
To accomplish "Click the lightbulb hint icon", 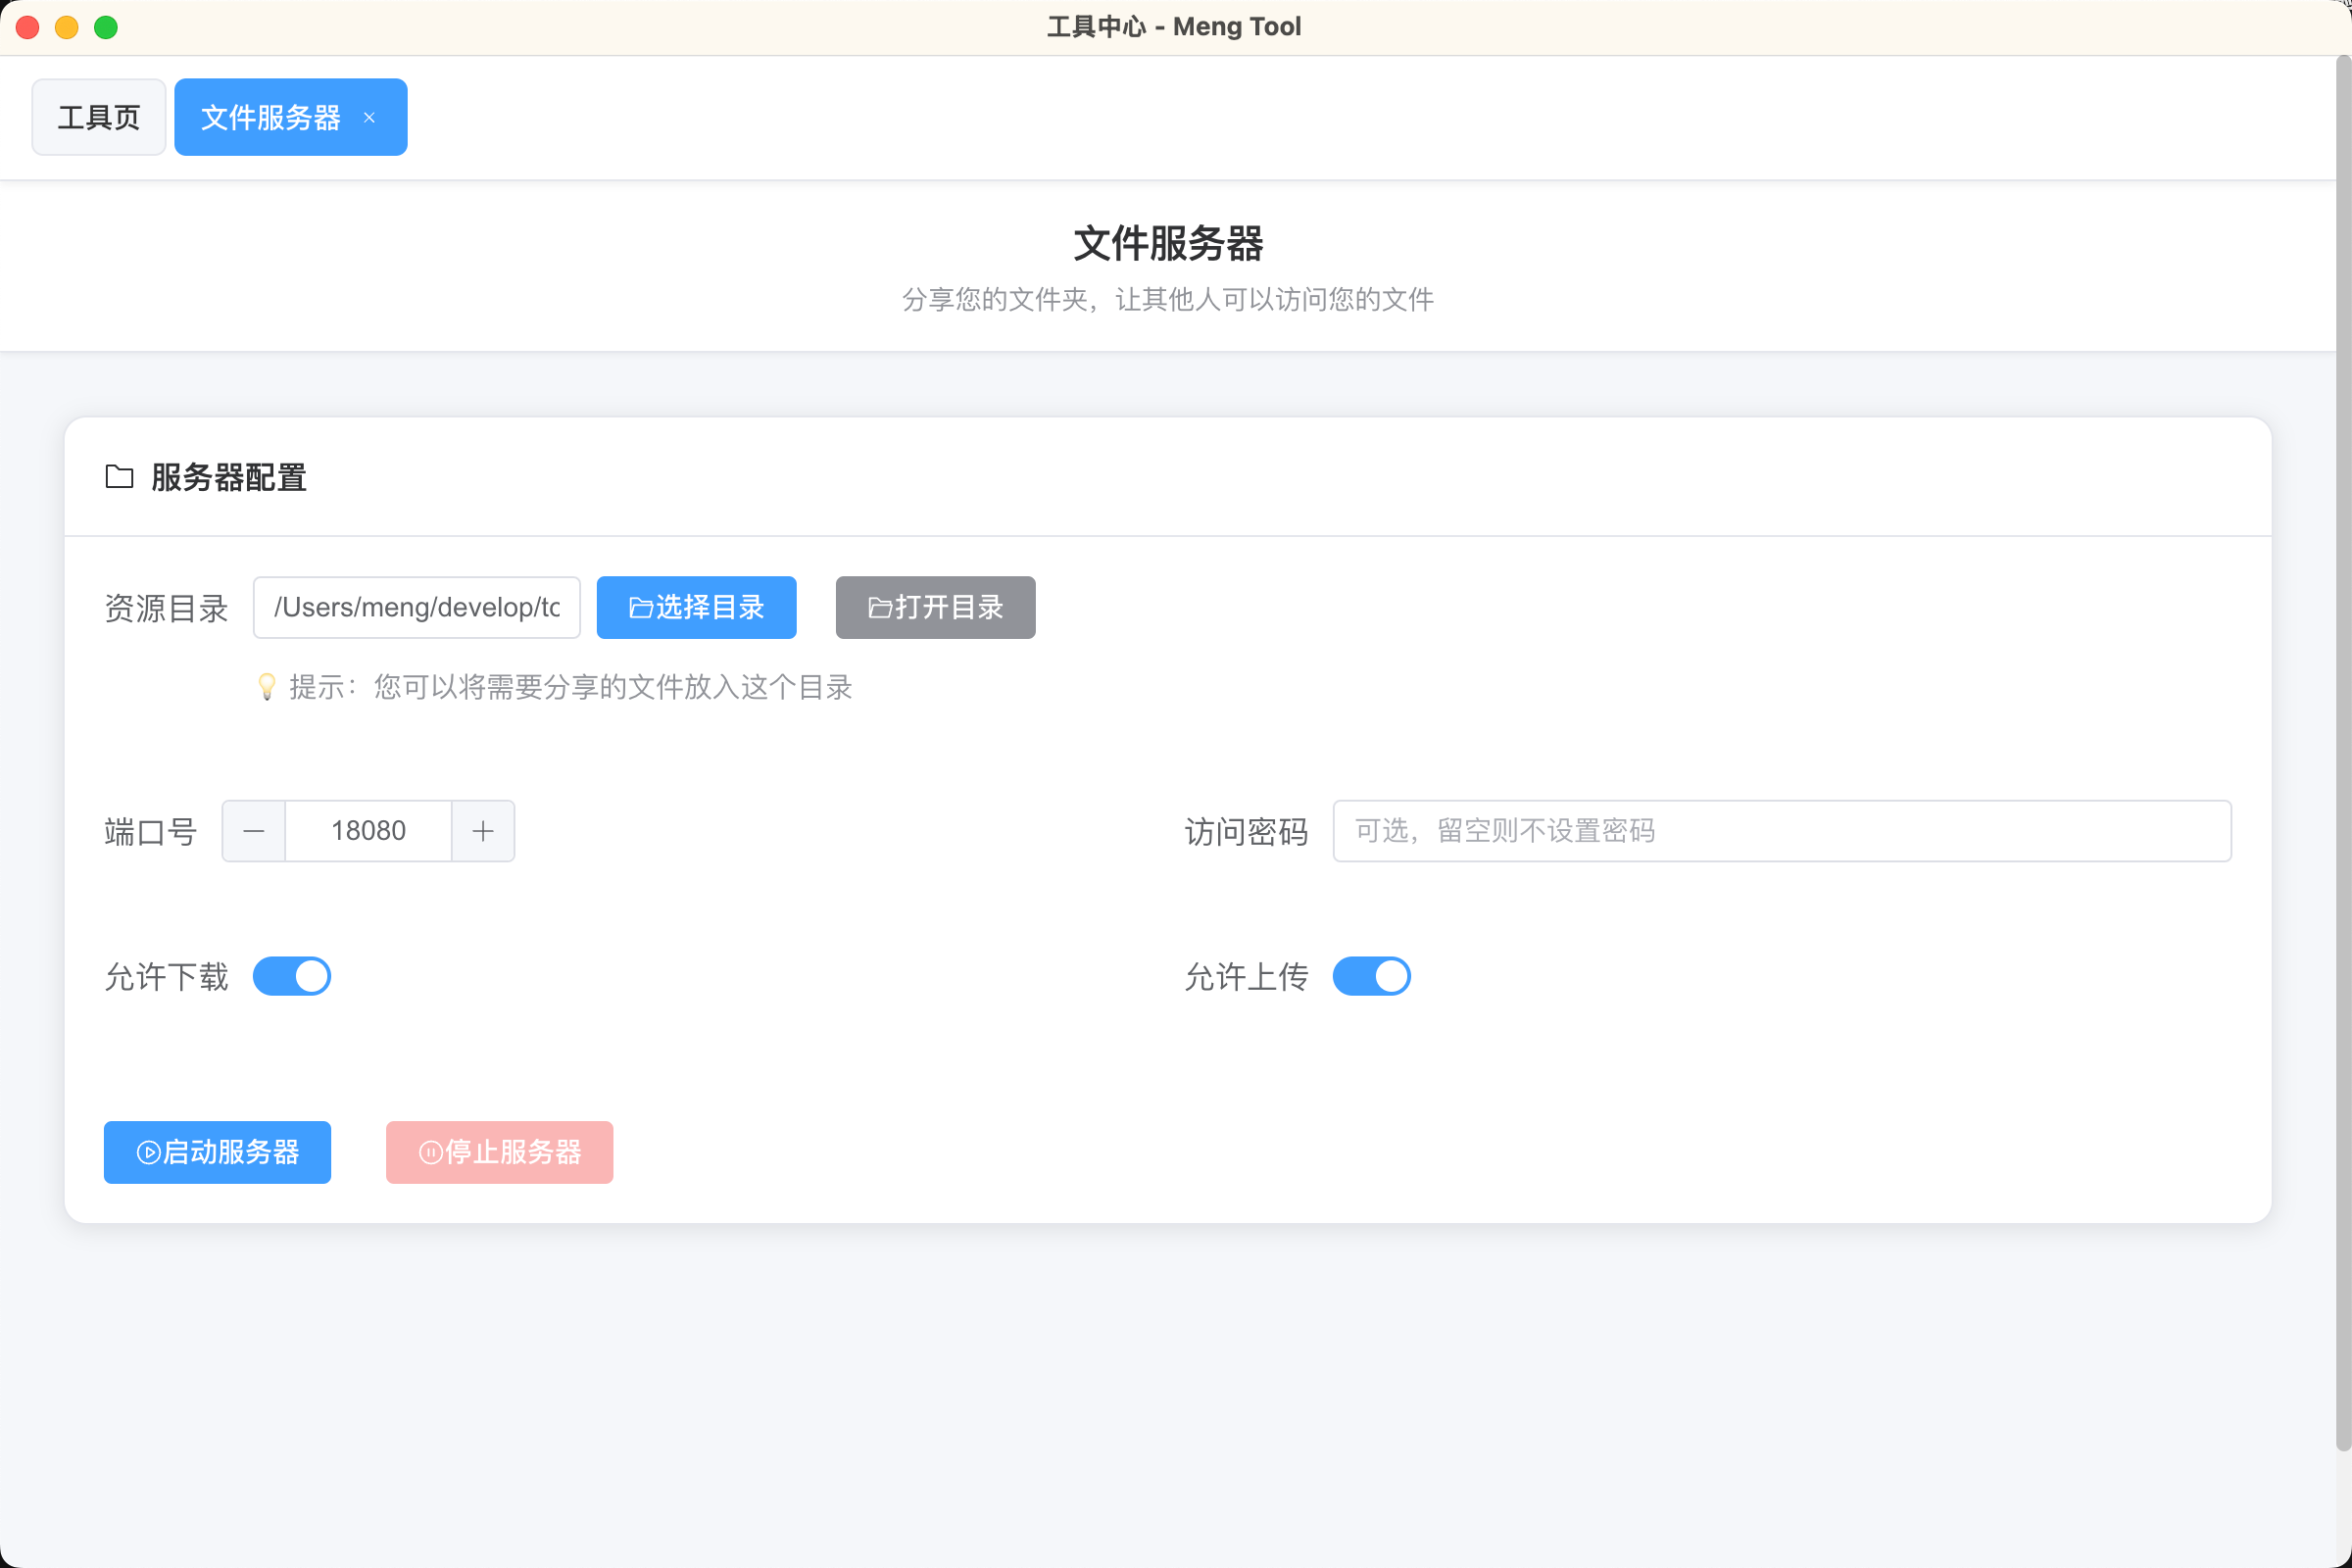I will click(x=266, y=687).
